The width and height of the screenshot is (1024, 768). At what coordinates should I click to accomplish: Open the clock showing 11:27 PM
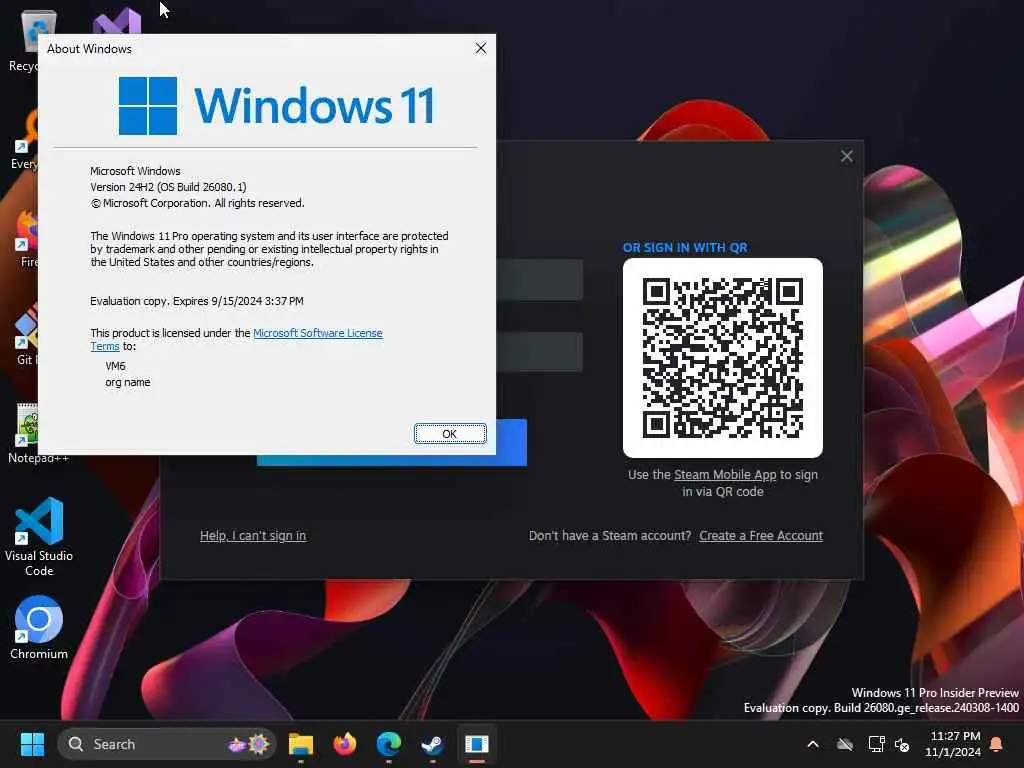coord(953,744)
